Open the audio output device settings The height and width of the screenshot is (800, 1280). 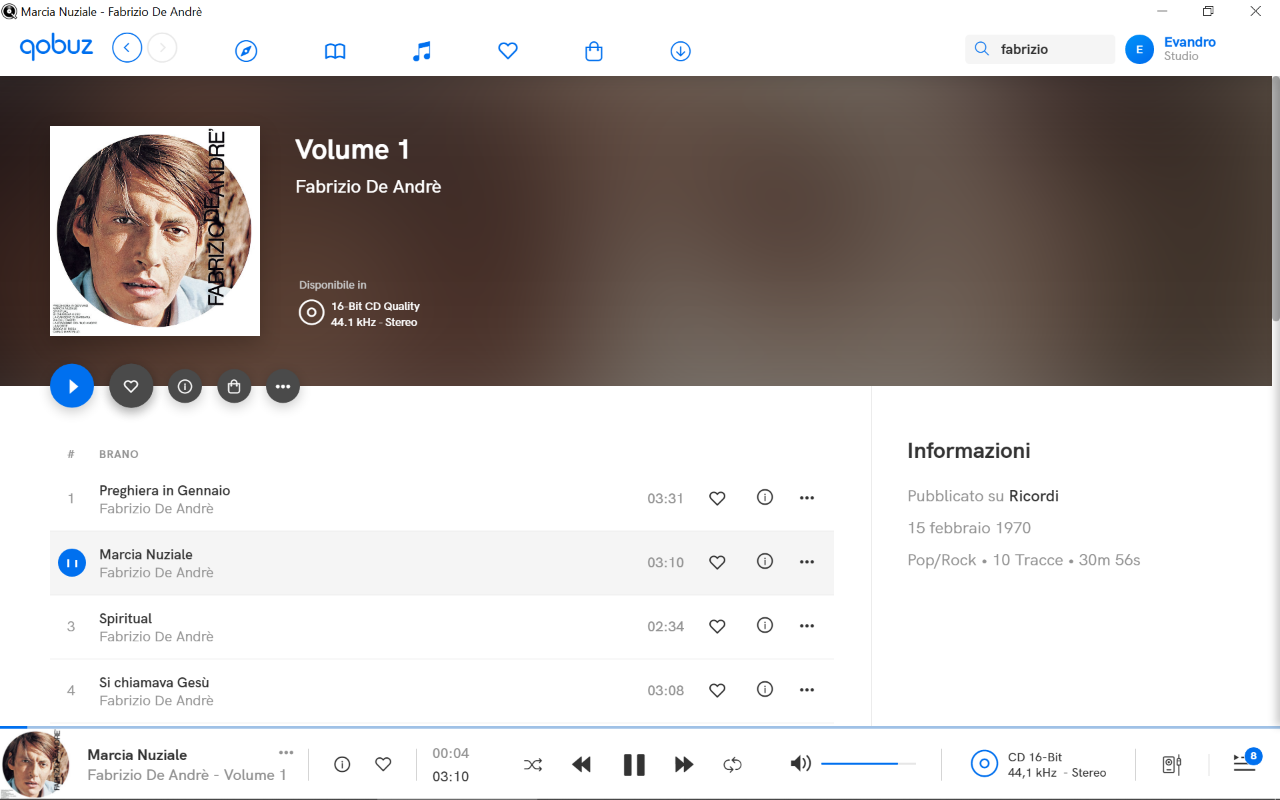(1172, 765)
